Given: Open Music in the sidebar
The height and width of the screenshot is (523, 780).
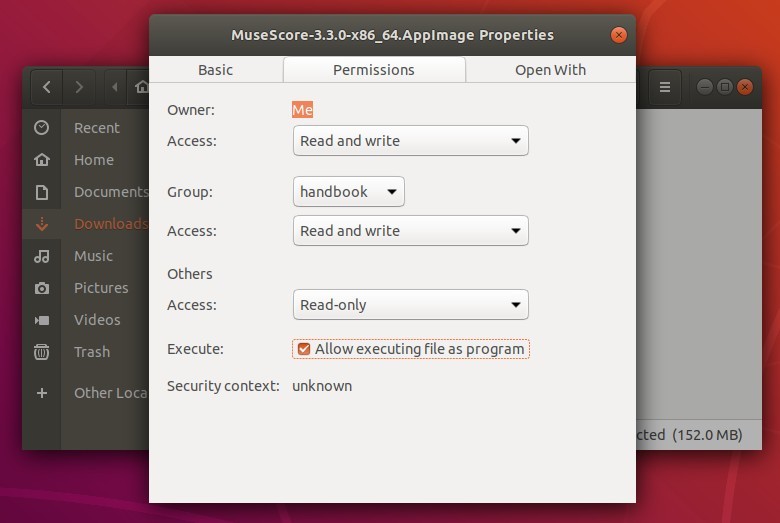Looking at the screenshot, I should [93, 256].
